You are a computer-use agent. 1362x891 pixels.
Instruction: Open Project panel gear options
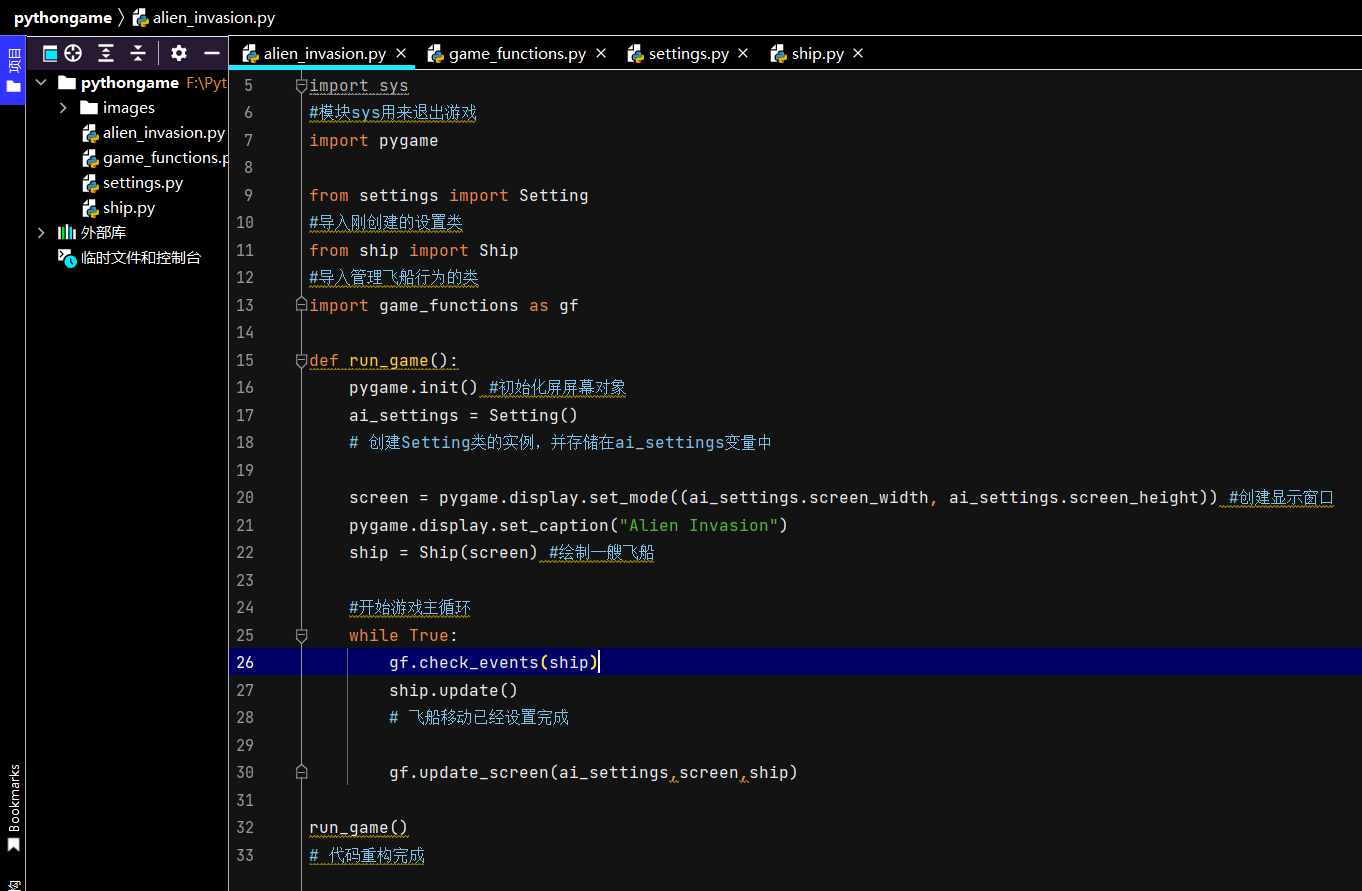179,54
